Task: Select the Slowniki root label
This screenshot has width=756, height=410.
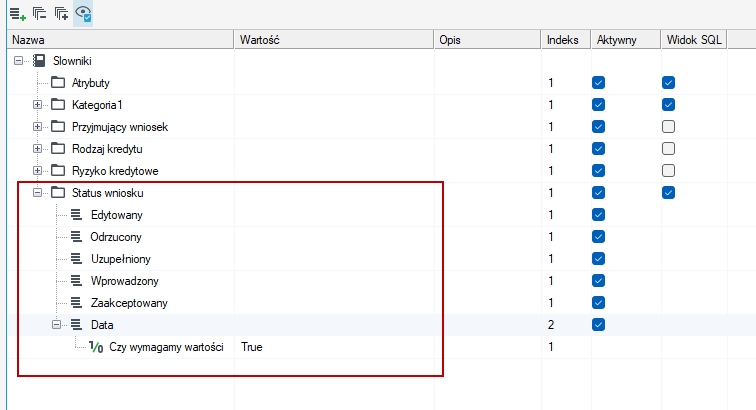Action: coord(72,61)
